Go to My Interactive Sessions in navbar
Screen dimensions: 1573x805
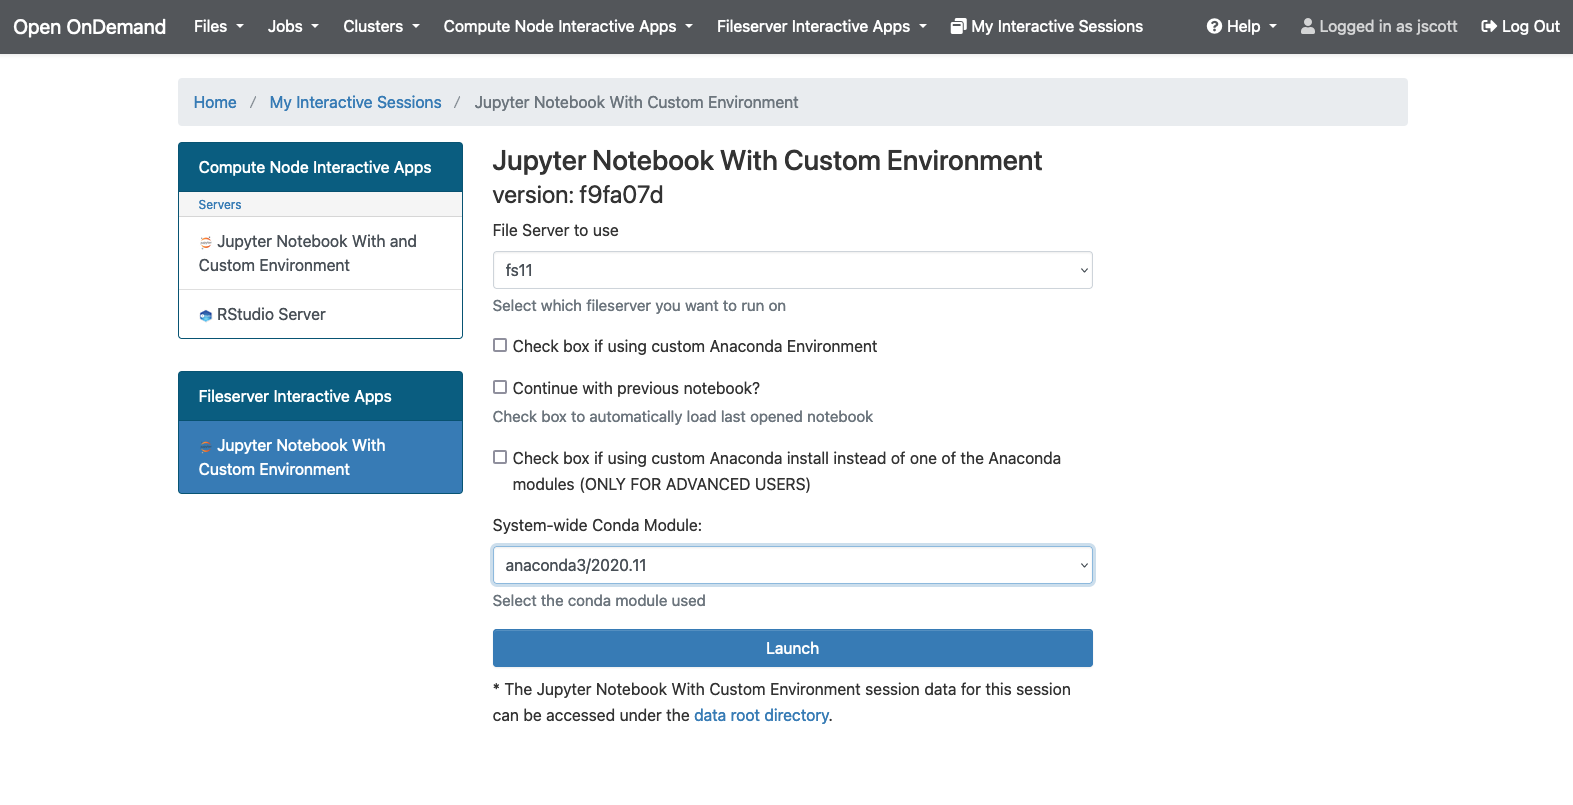pos(1046,26)
